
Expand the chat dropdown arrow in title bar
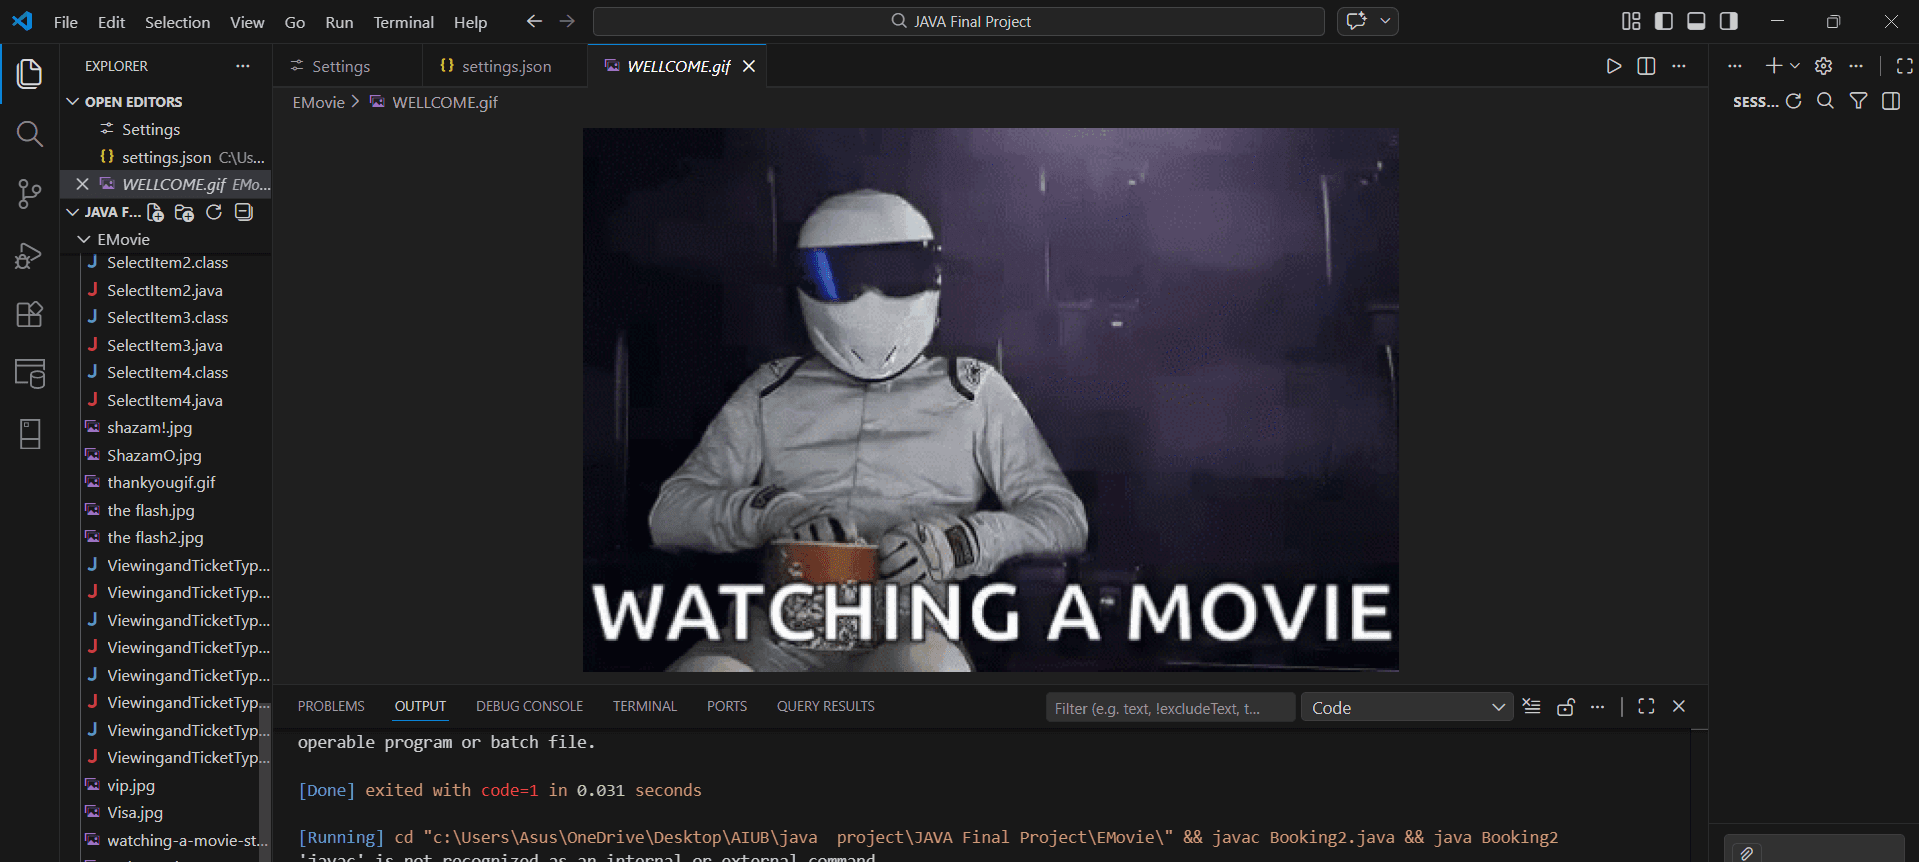pos(1385,21)
